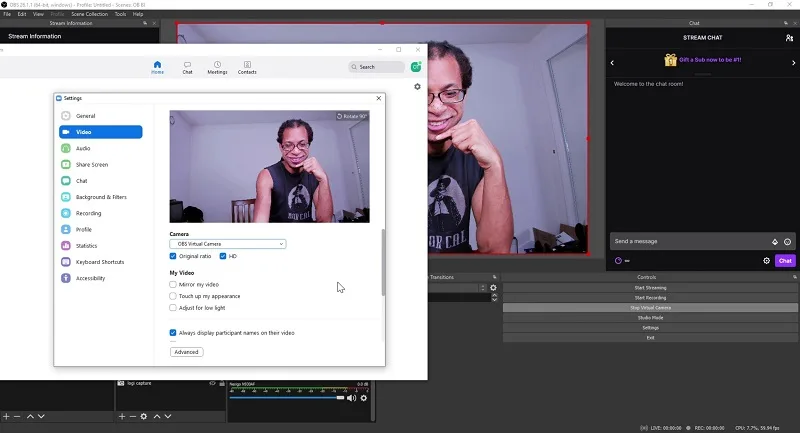Click the Zoom Search field
This screenshot has height=433, width=800.
(377, 67)
